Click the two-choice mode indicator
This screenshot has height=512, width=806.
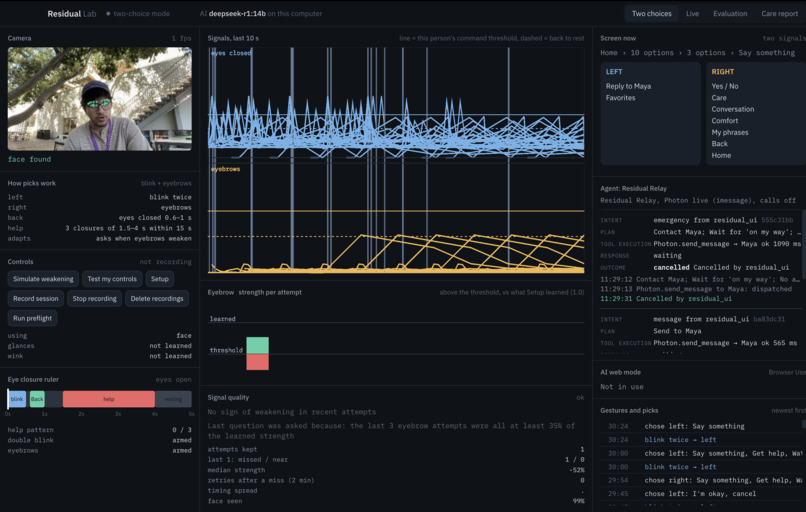(x=138, y=14)
